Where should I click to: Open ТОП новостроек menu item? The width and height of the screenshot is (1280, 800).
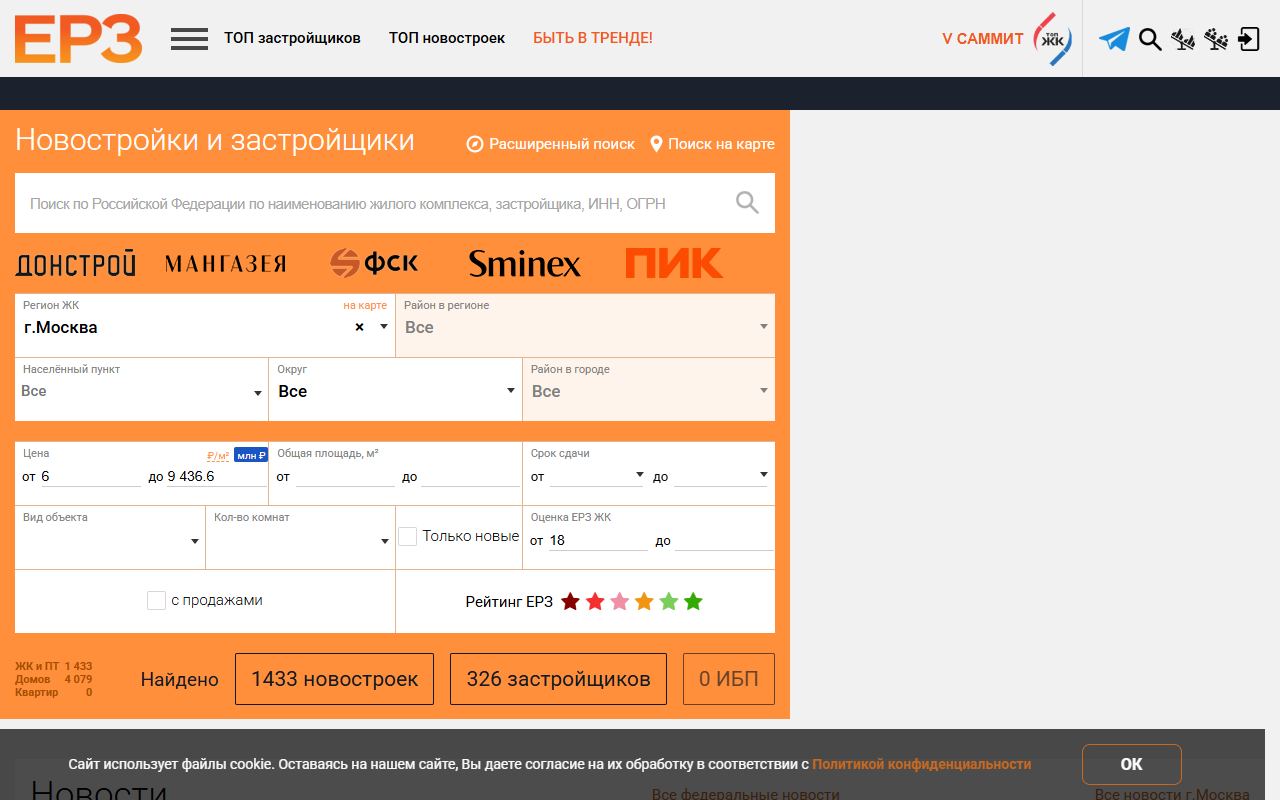(447, 38)
